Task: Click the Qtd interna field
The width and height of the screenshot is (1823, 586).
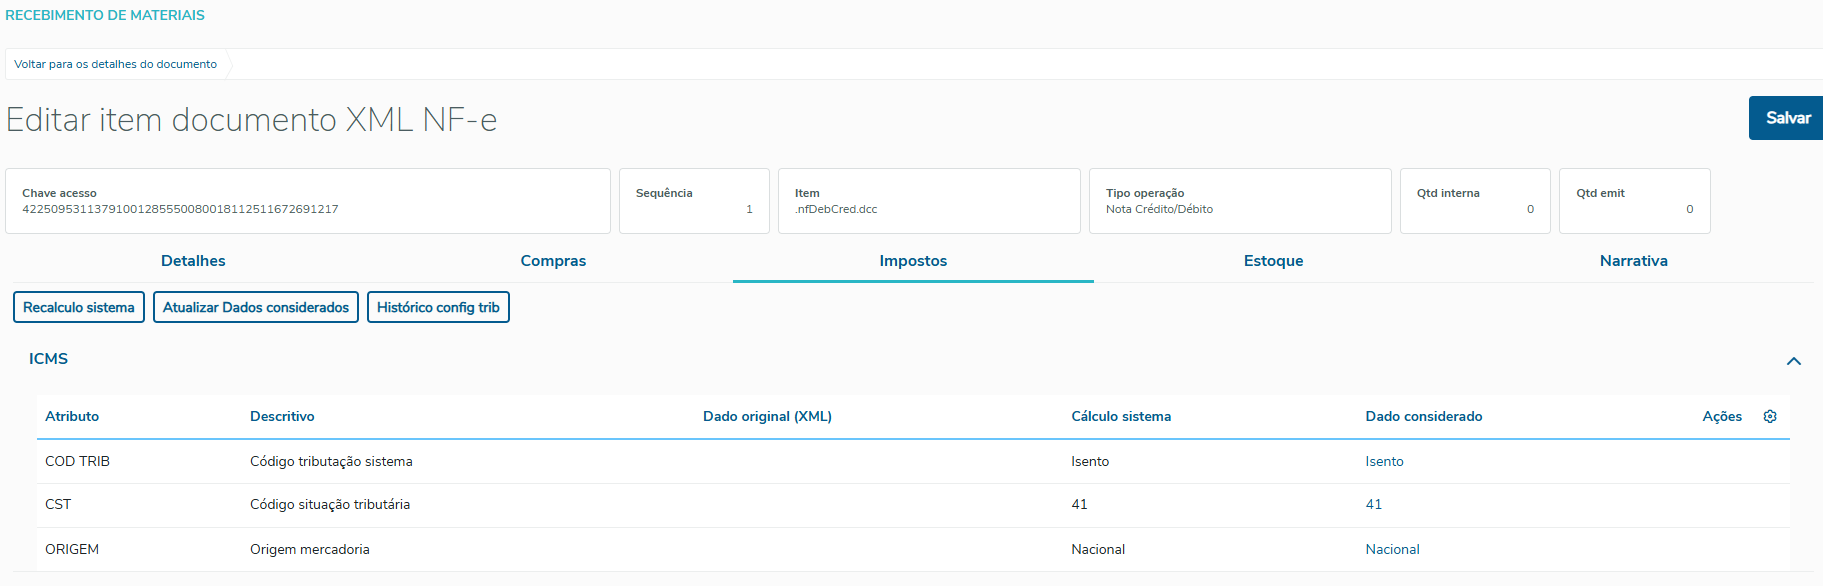Action: (x=1474, y=201)
